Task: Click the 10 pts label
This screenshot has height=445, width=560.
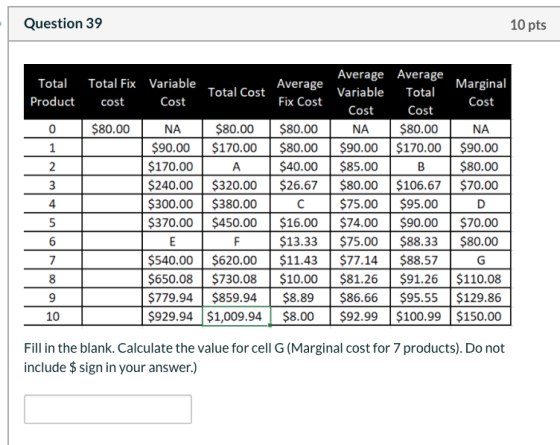Action: [528, 25]
